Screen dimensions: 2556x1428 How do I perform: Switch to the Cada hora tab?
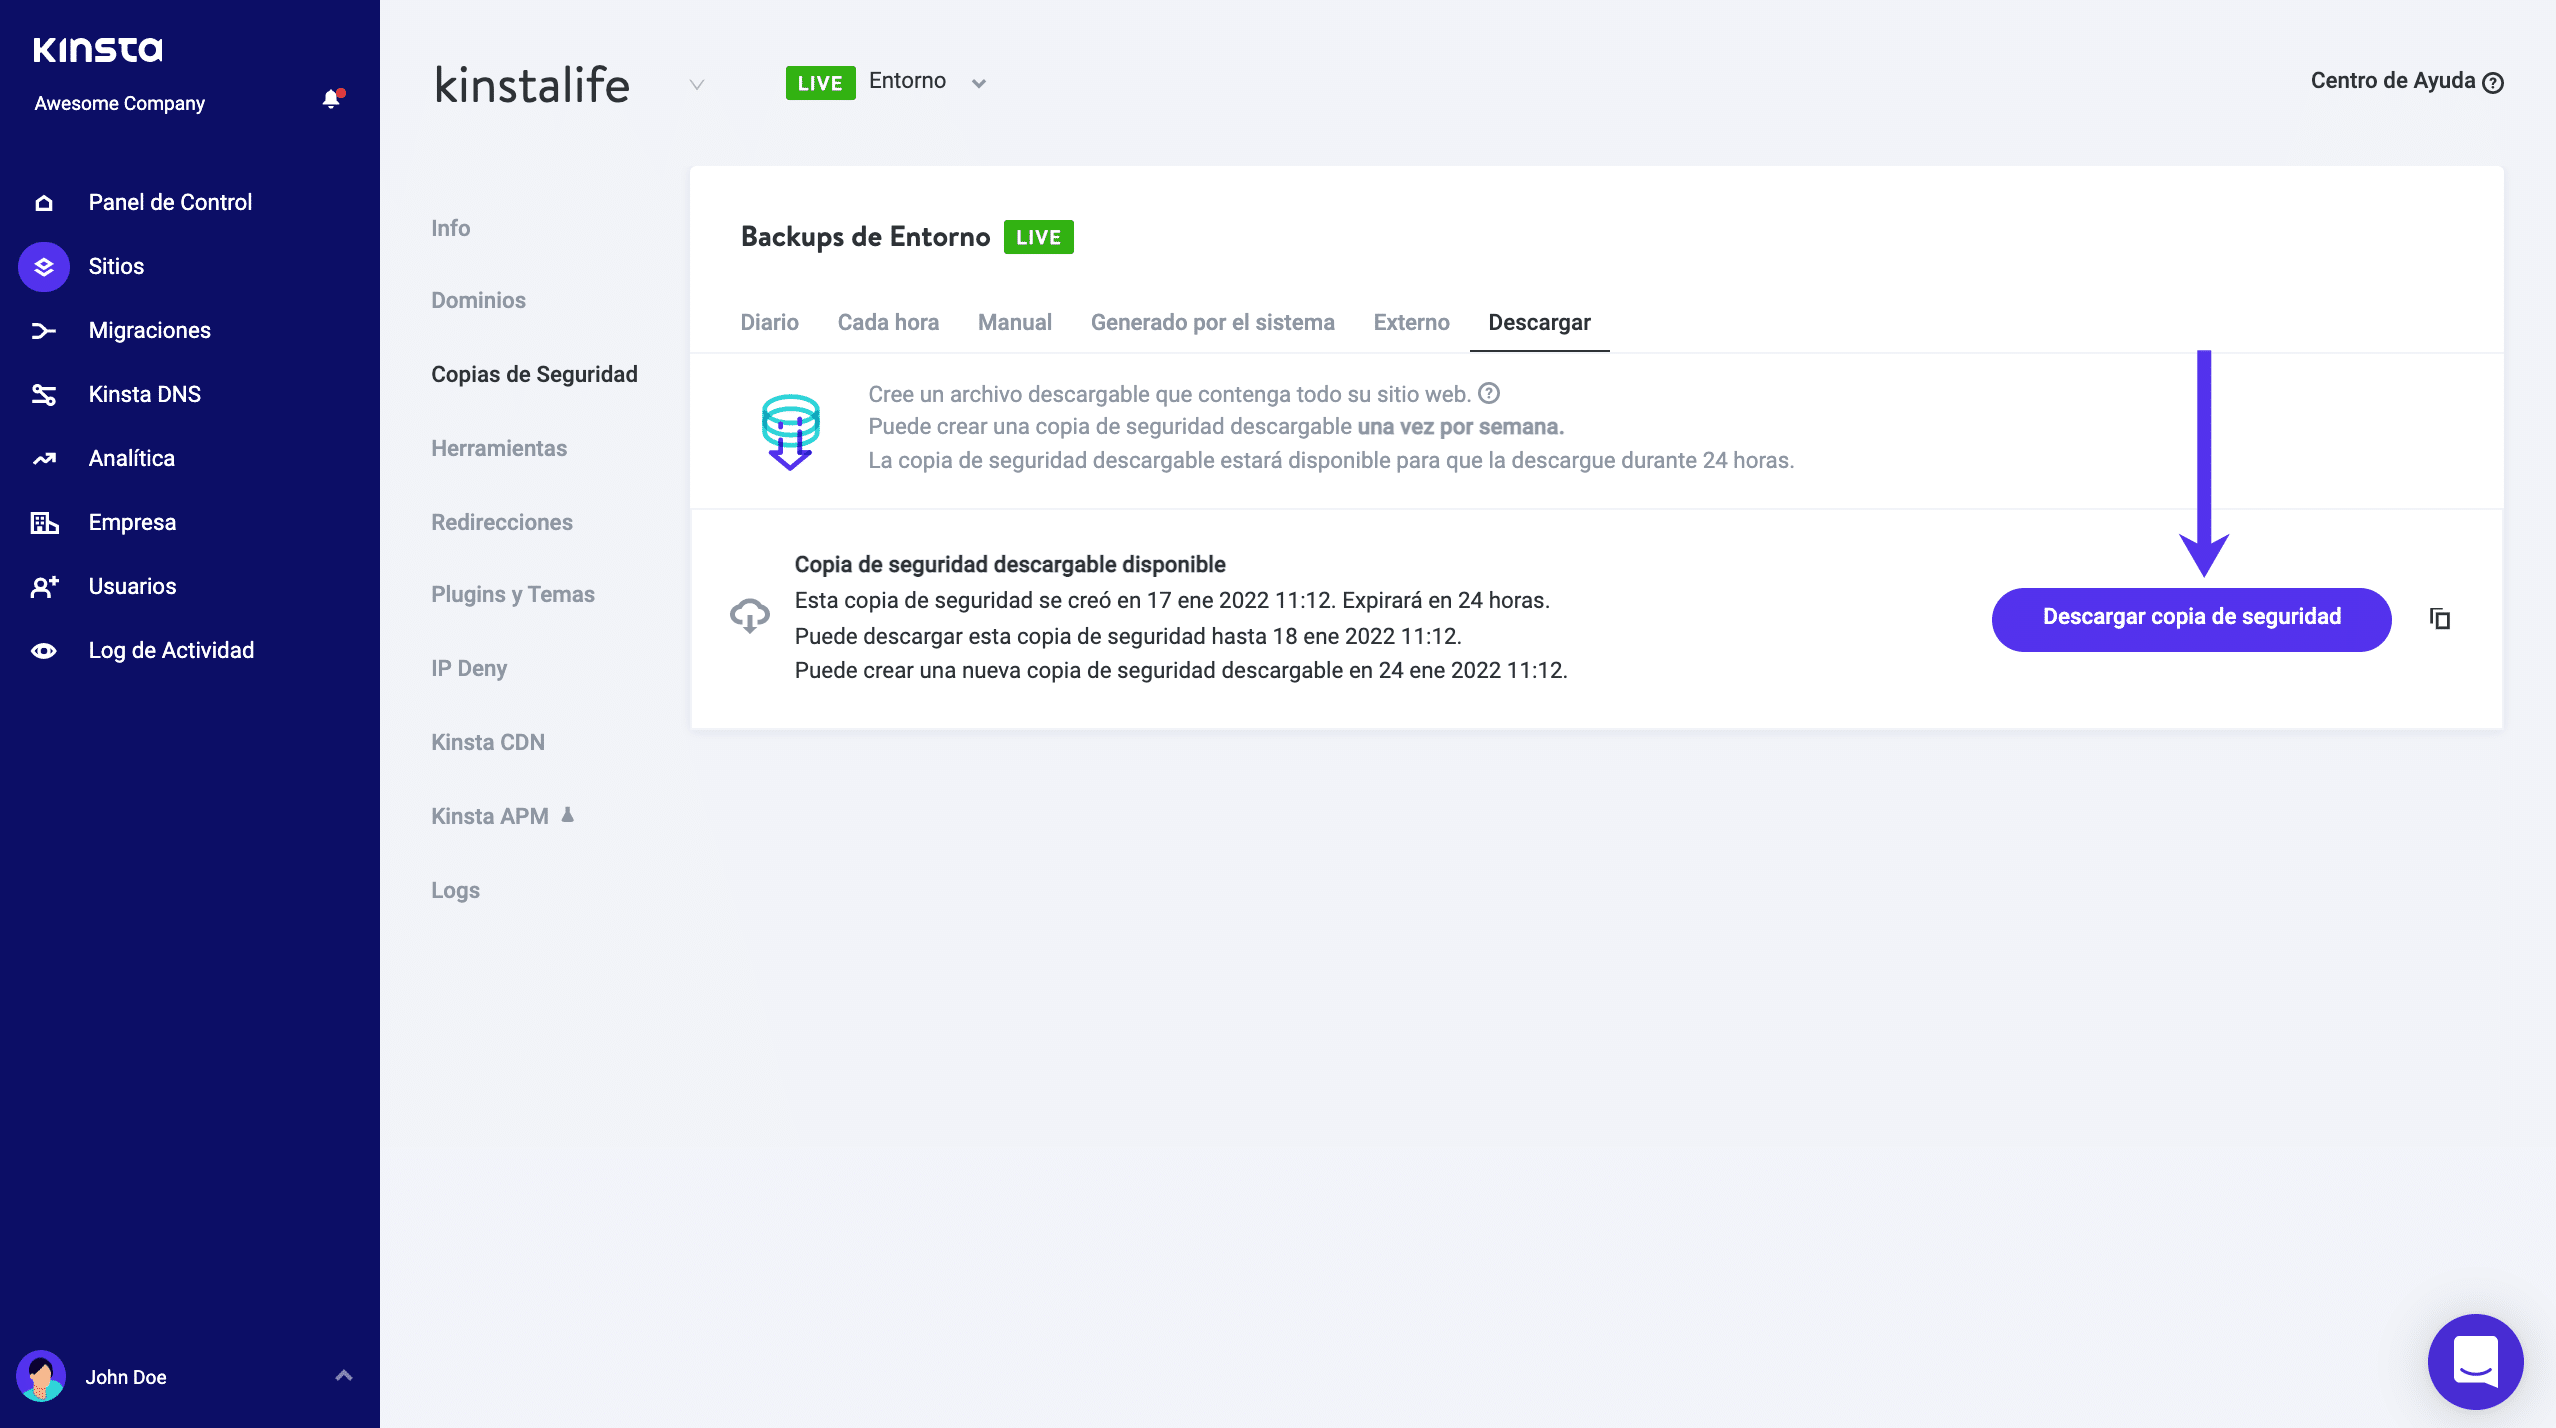tap(888, 322)
